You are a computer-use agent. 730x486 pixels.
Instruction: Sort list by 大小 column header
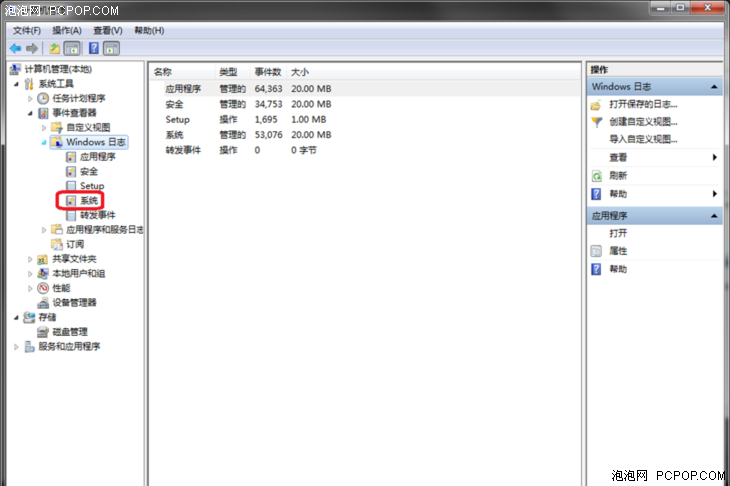[x=300, y=72]
